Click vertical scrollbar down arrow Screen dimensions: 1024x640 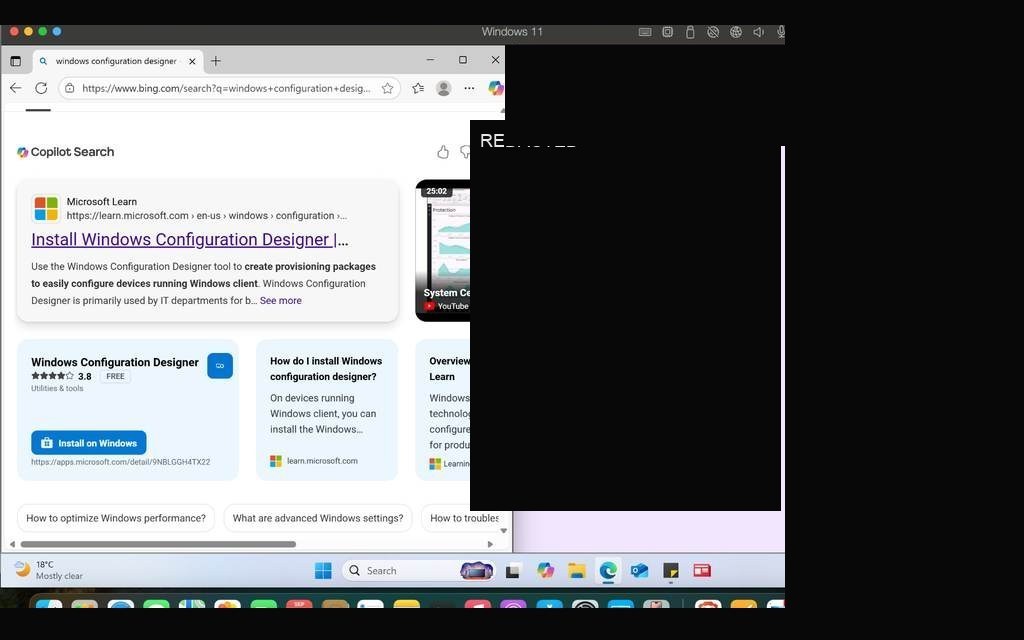coord(504,530)
